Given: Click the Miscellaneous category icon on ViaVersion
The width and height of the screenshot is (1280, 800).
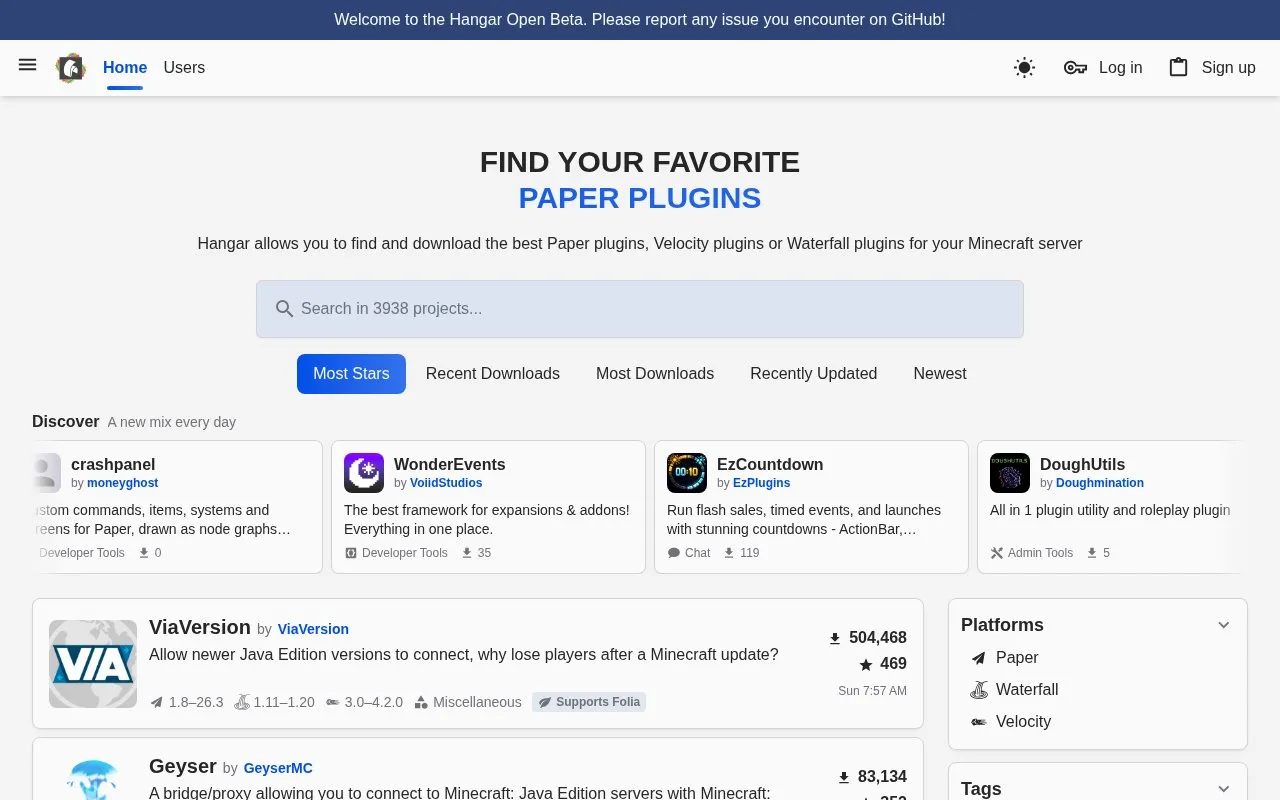Looking at the screenshot, I should pyautogui.click(x=421, y=702).
